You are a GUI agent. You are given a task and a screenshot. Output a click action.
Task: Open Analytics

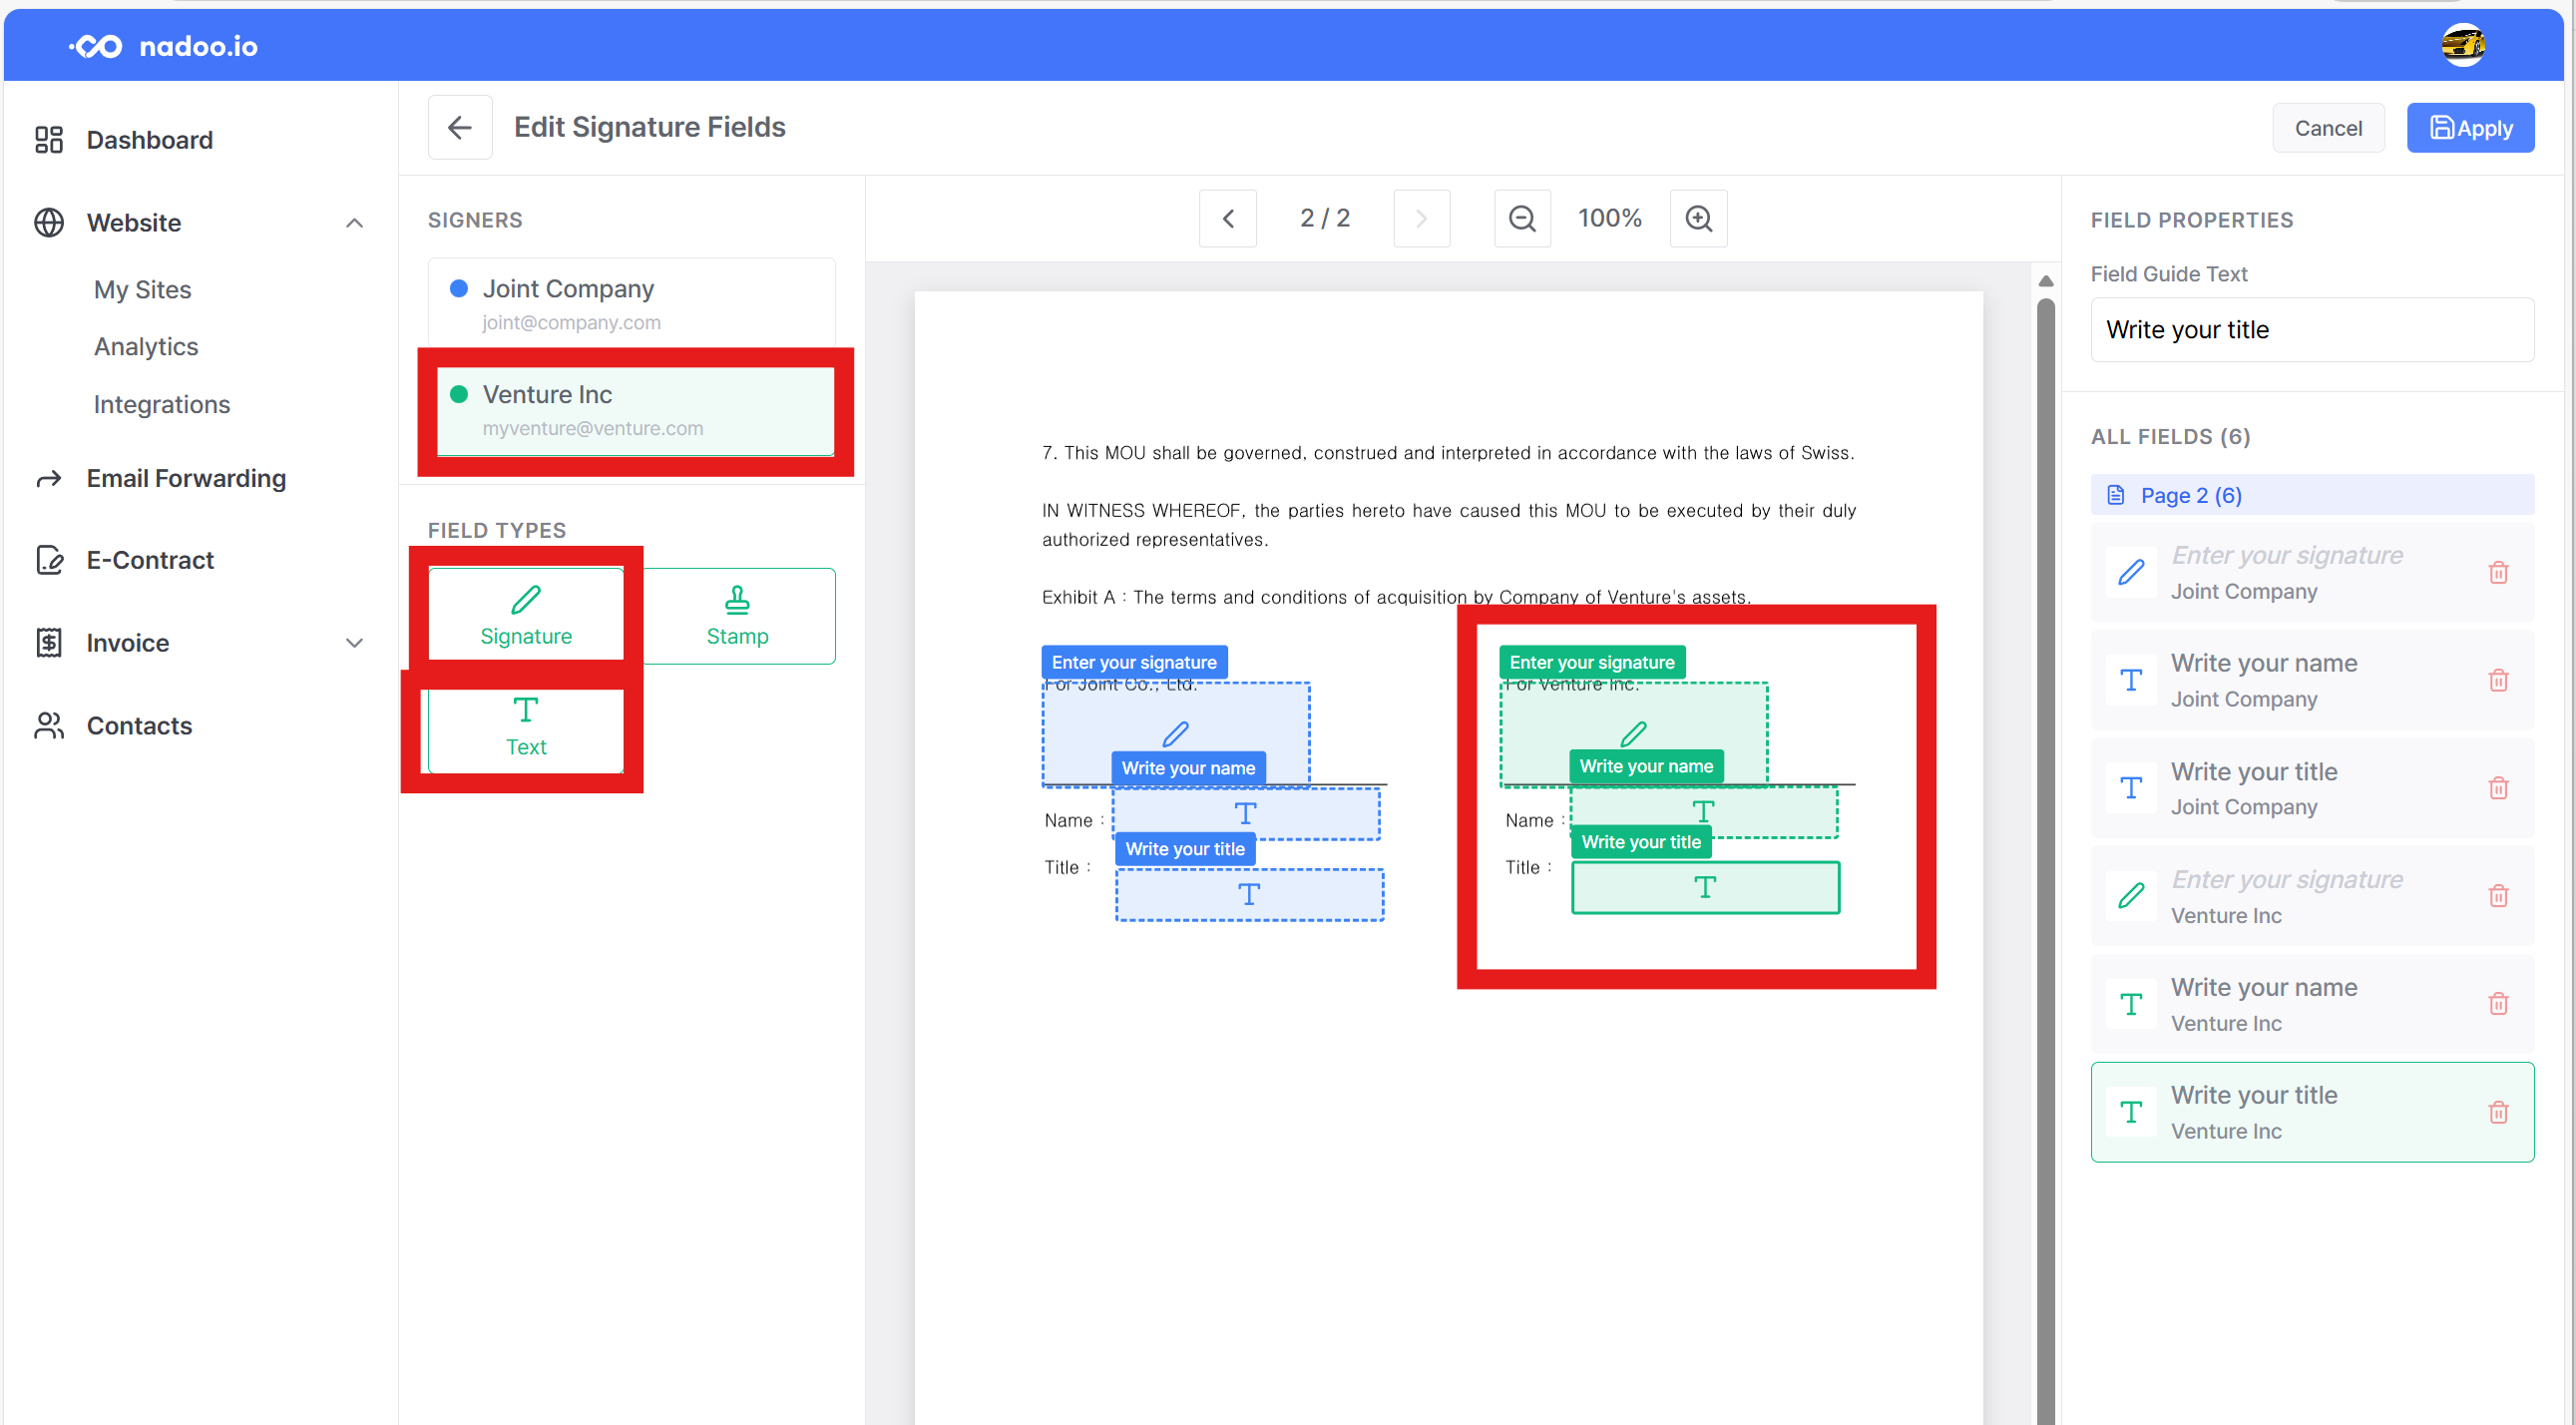click(146, 347)
